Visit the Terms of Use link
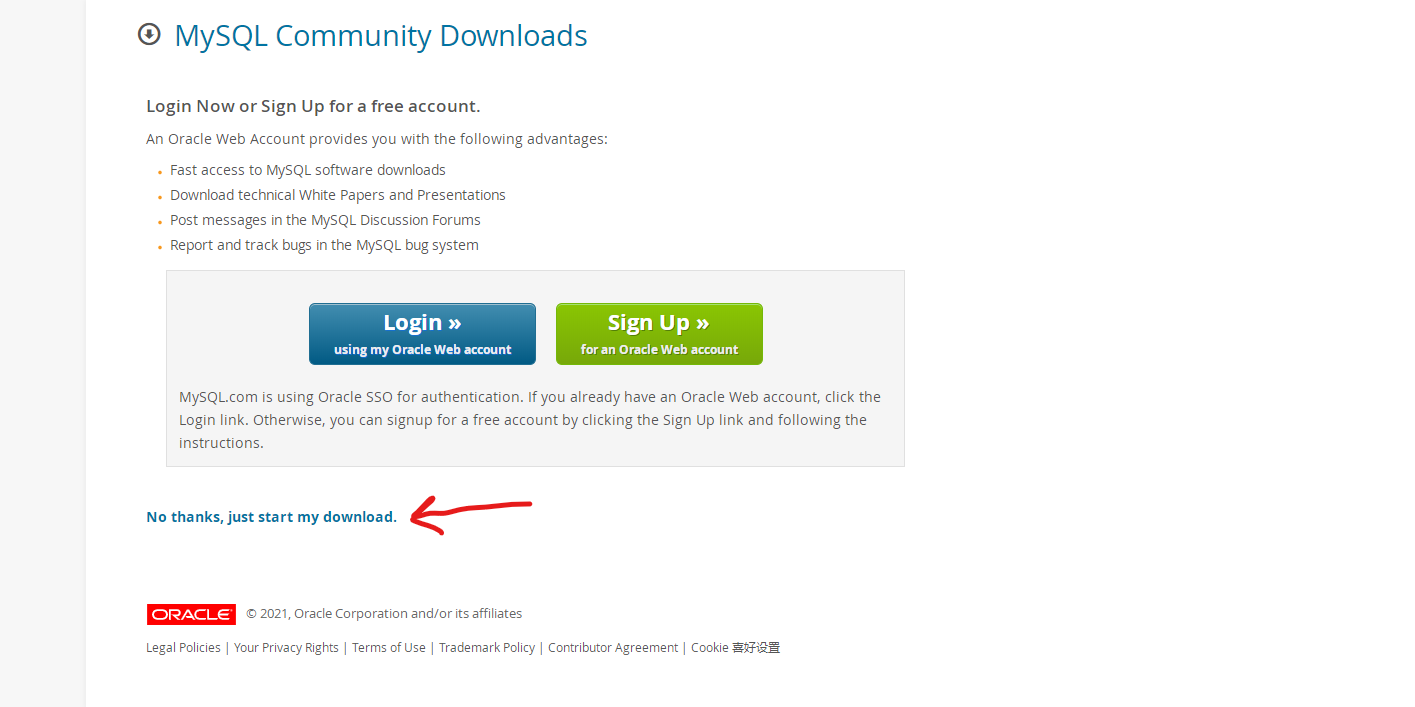 tap(389, 648)
